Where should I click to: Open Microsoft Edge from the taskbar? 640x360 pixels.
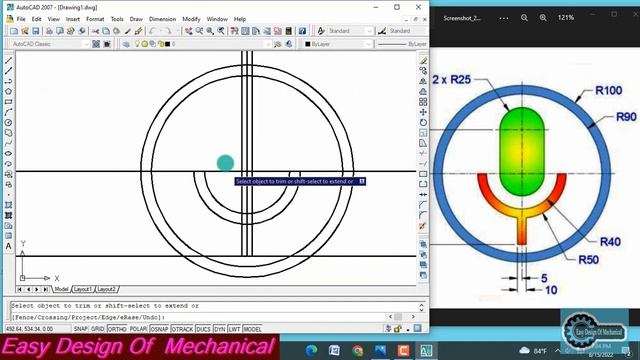(311, 351)
